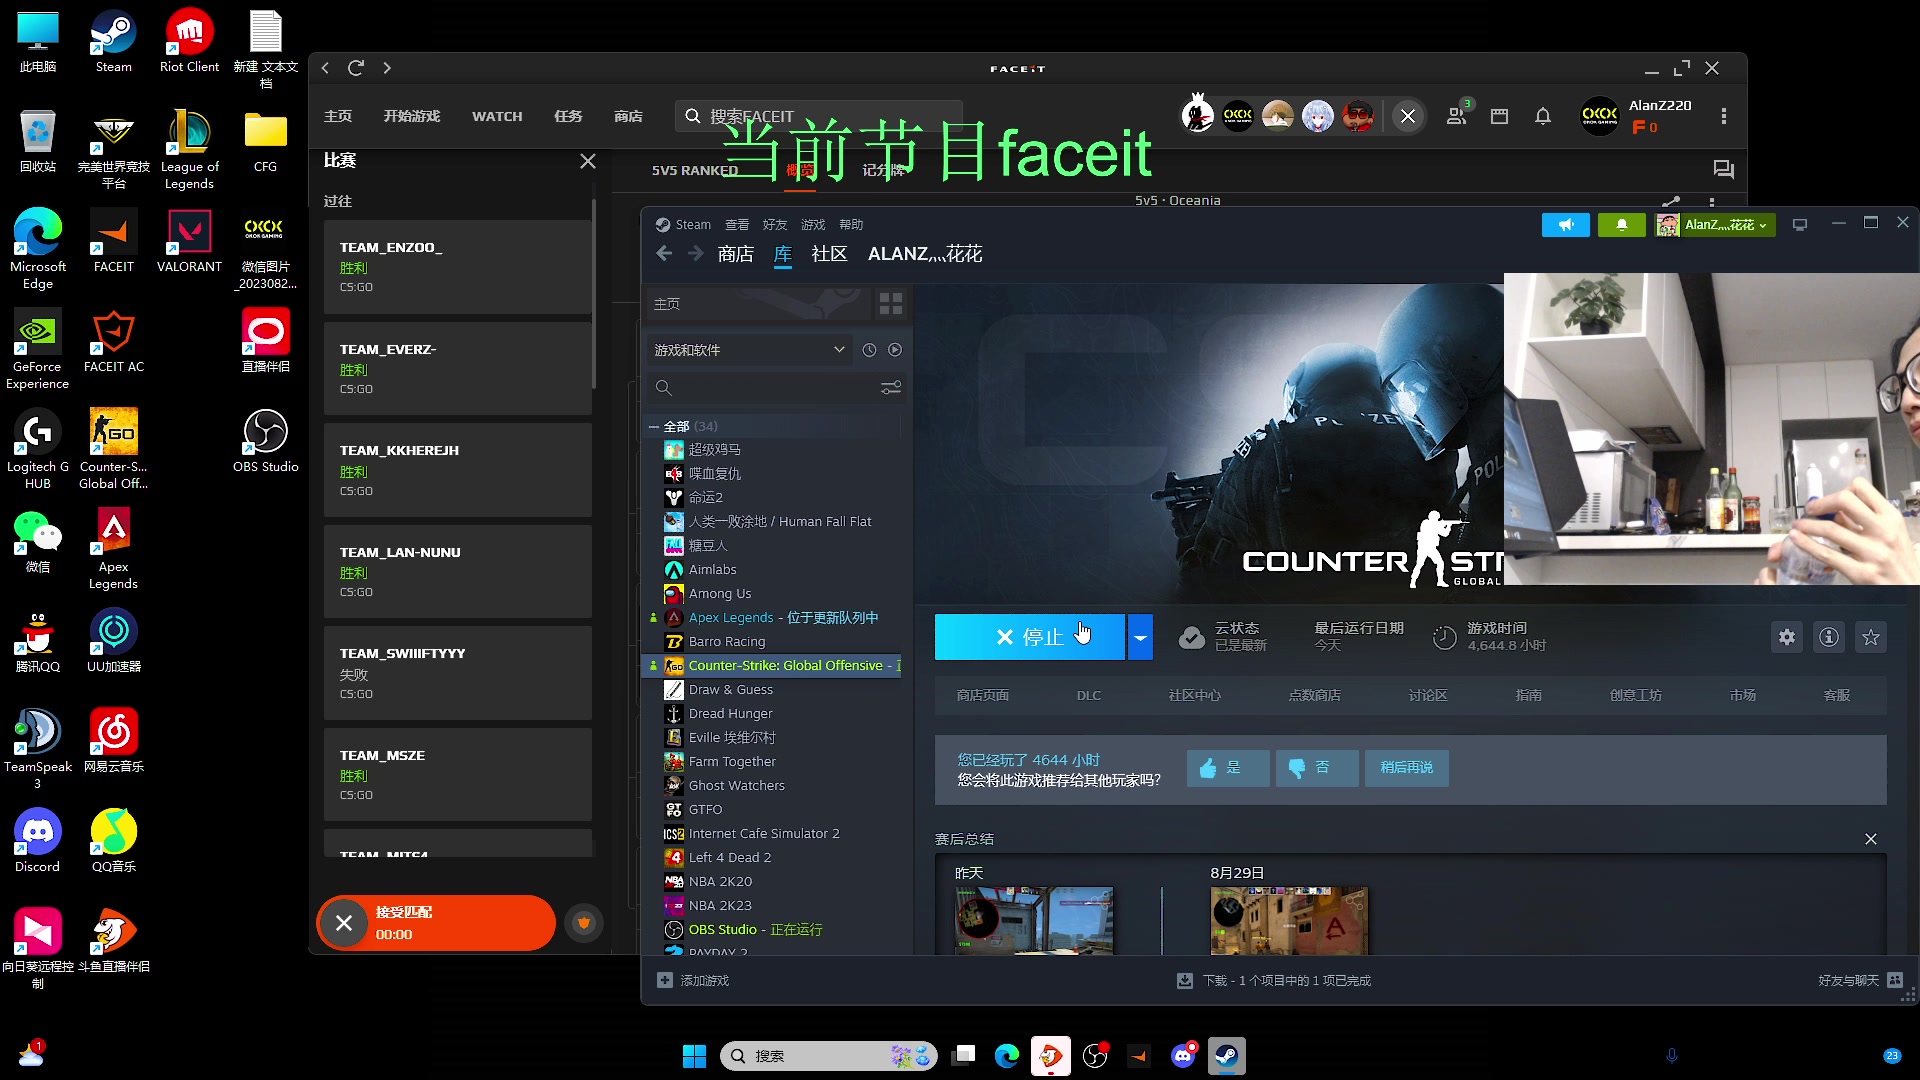Launch VALORANT from desktop
The image size is (1920, 1080).
click(189, 242)
